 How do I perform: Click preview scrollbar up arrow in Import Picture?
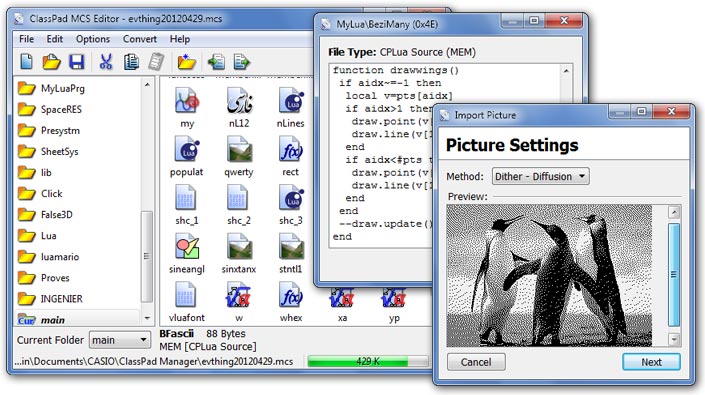click(674, 212)
